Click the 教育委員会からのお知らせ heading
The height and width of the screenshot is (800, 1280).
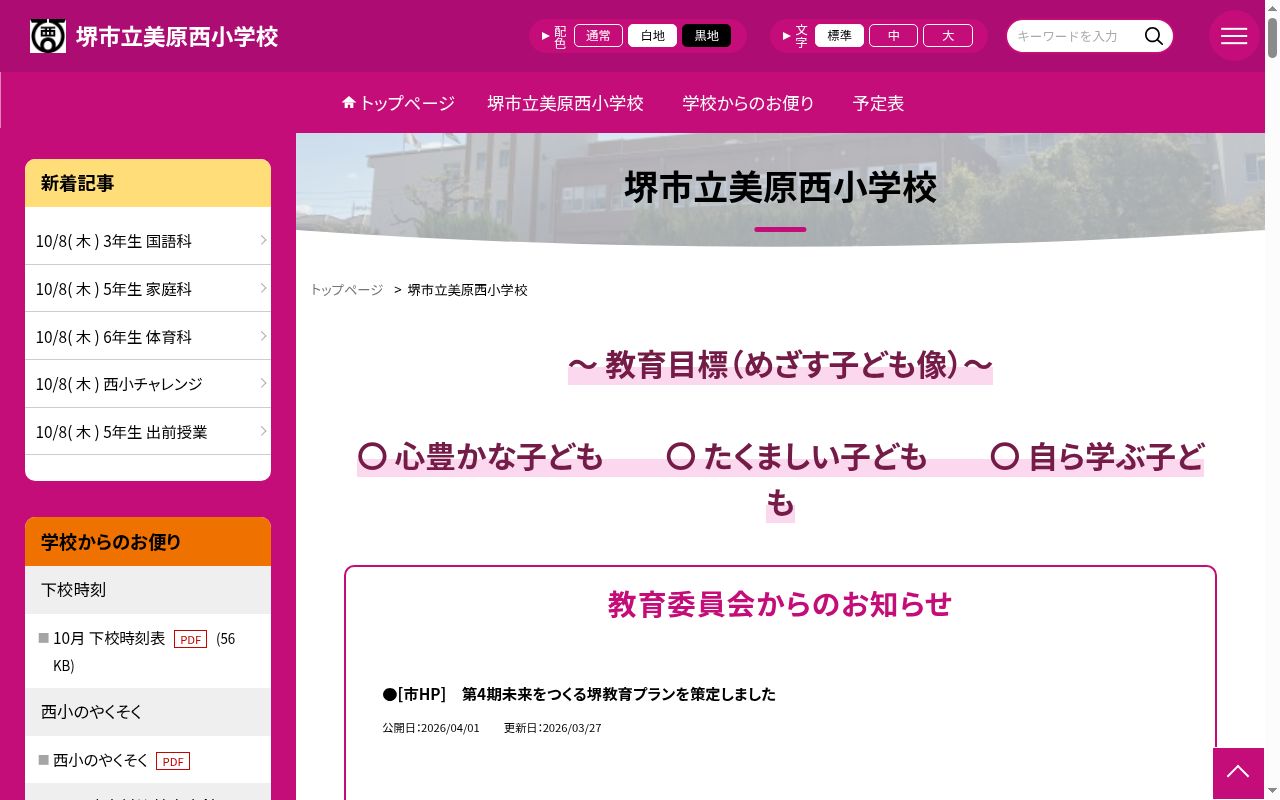coord(780,604)
